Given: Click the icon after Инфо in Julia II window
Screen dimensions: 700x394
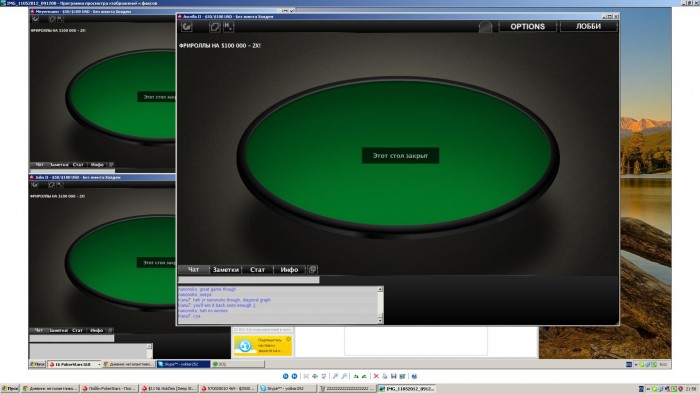Looking at the screenshot, I should (110, 330).
